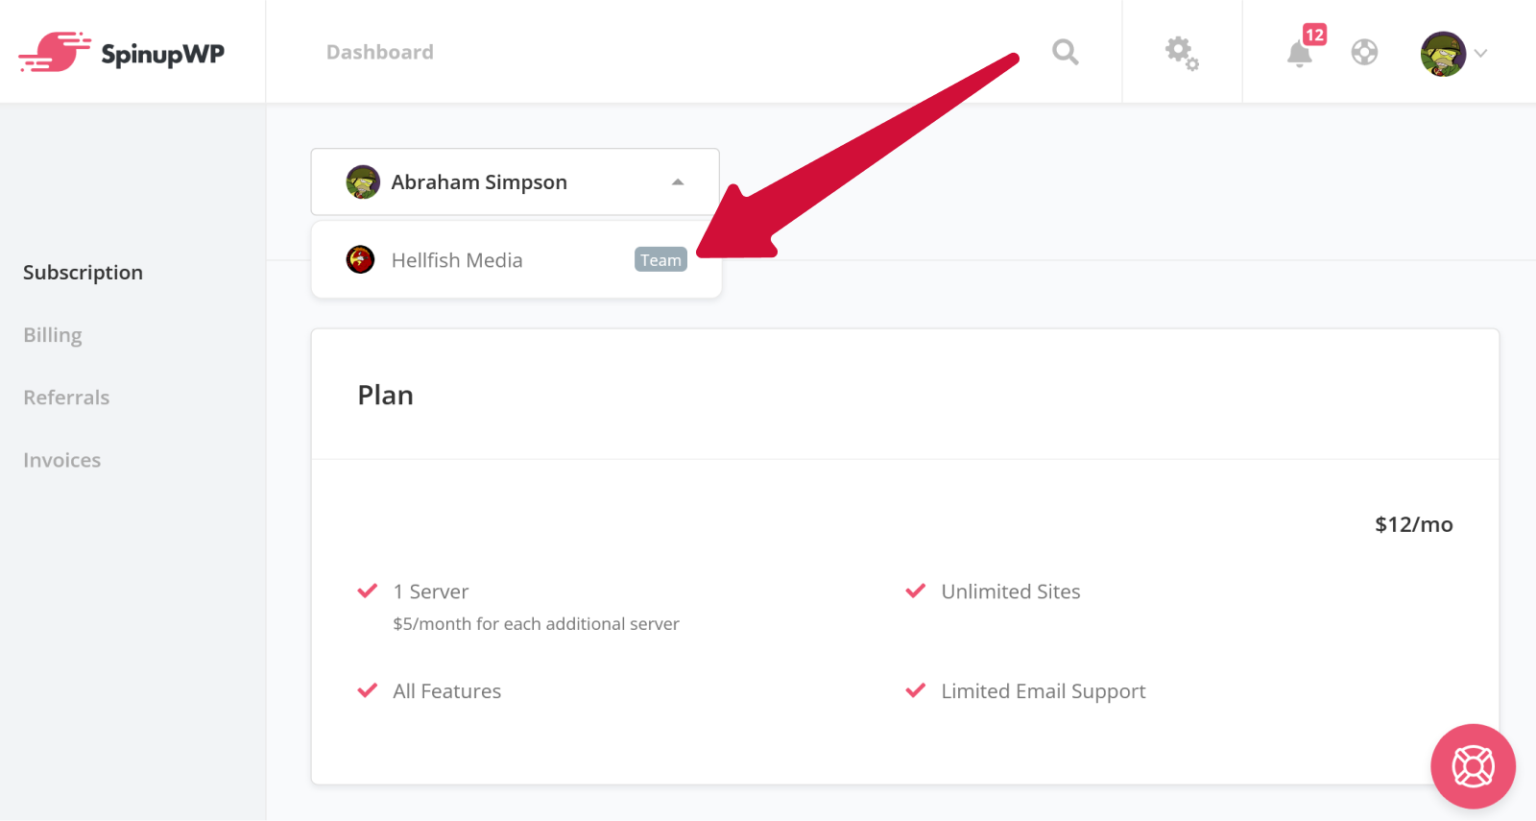This screenshot has width=1536, height=821.
Task: Click the checkmark next to Unlimited Sites
Action: 915,590
